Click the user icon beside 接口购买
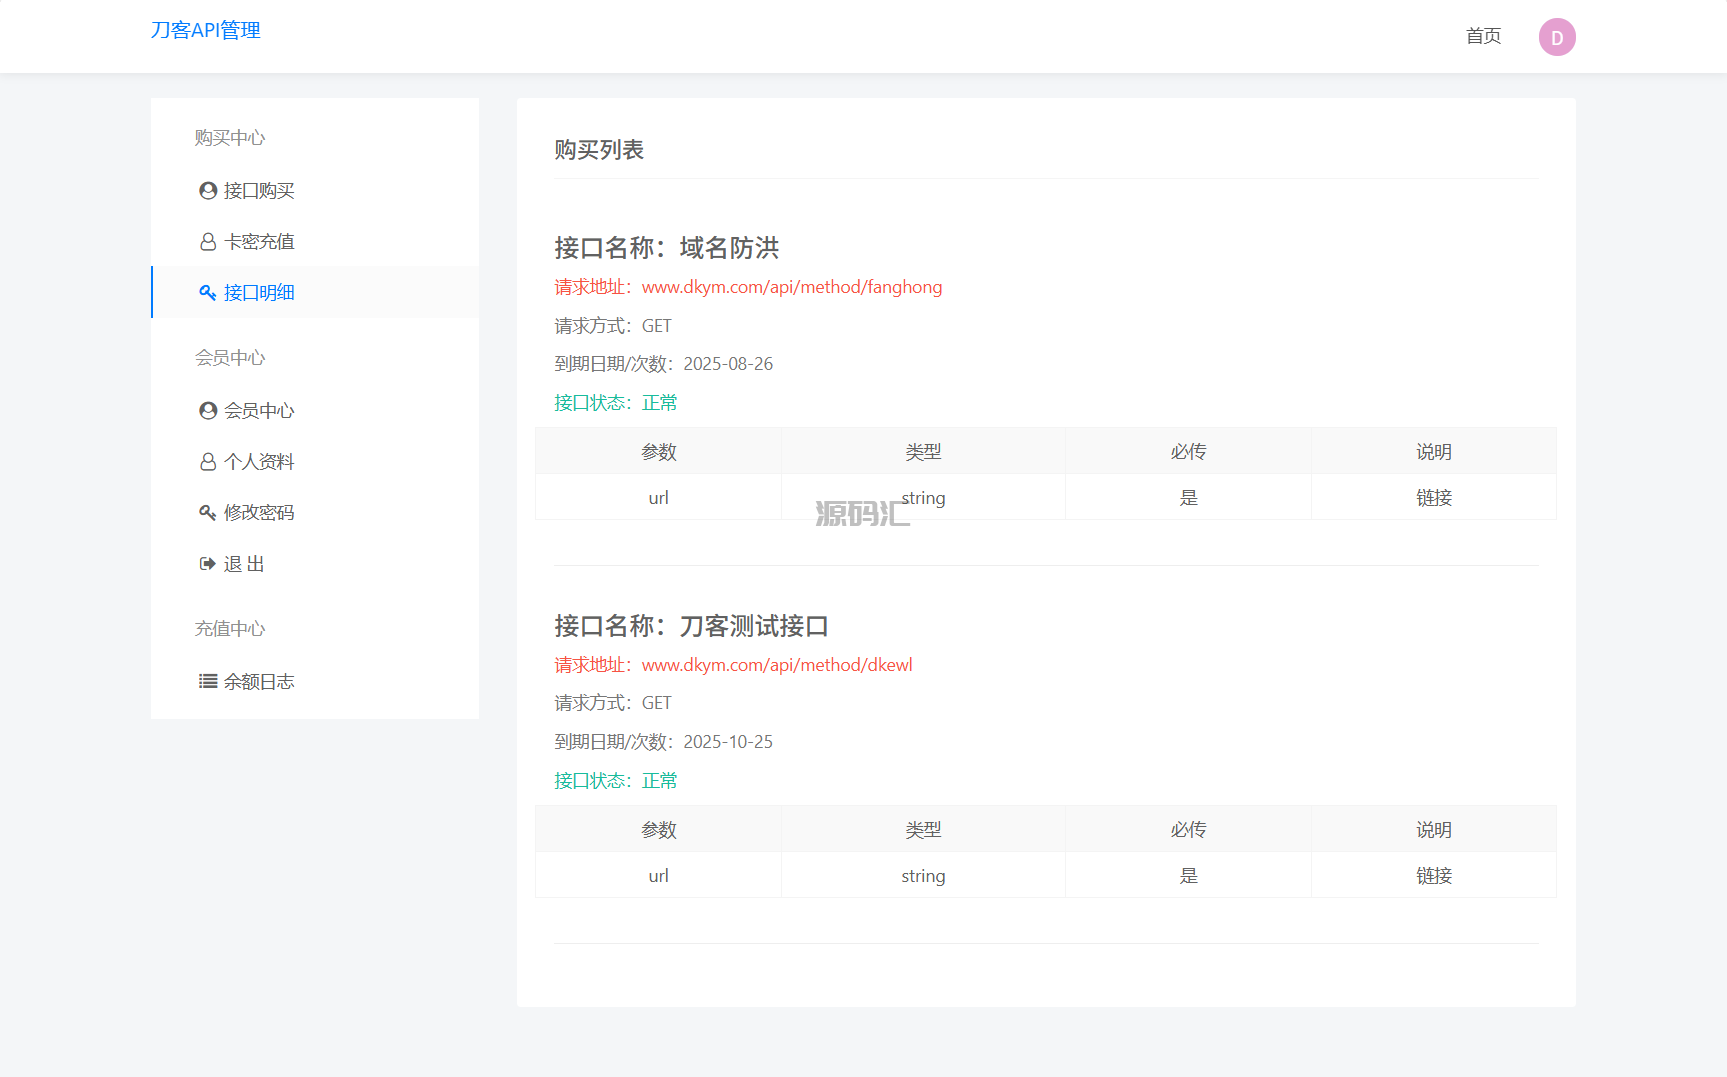Viewport: 1727px width, 1077px height. [208, 190]
